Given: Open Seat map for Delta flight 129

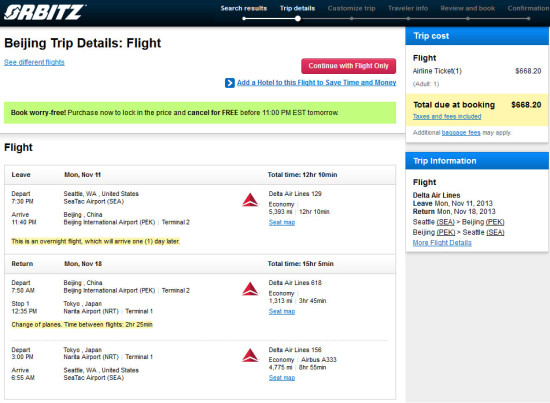Looking at the screenshot, I should [x=282, y=222].
